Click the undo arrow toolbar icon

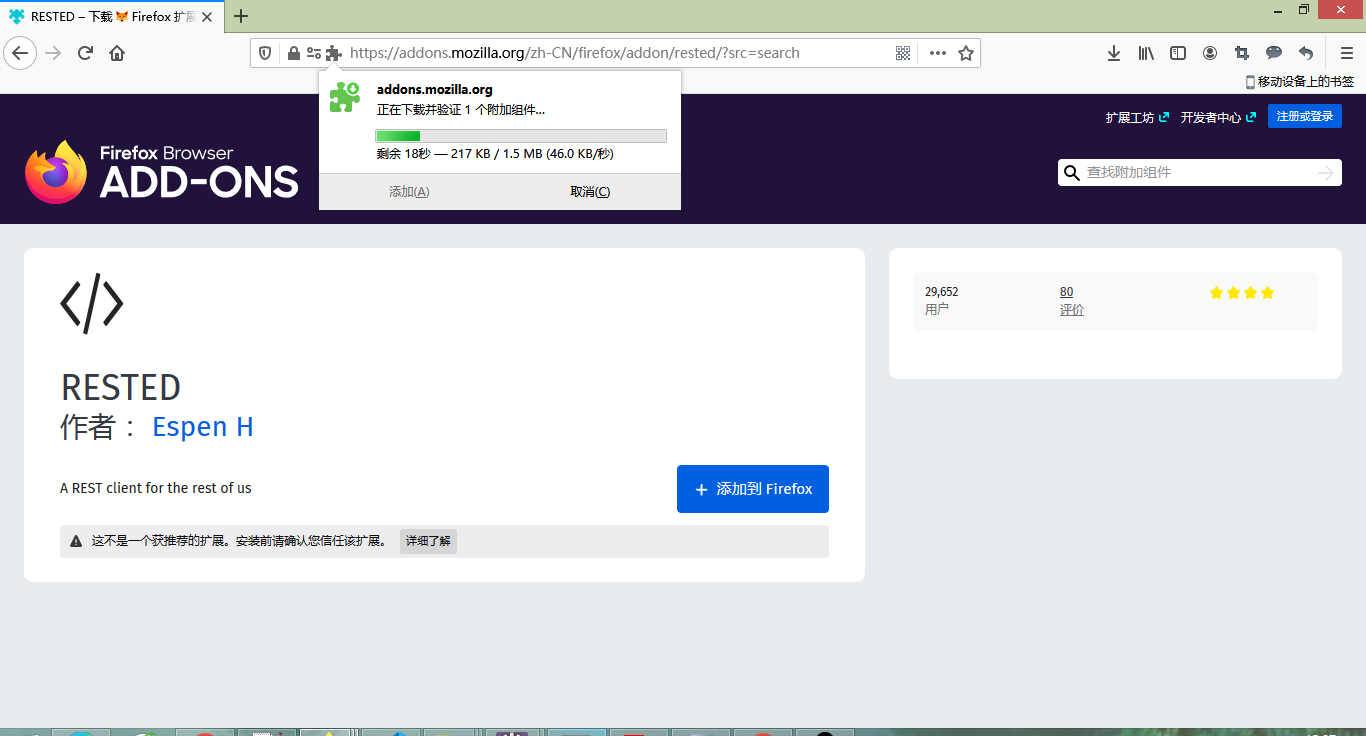pos(1306,53)
